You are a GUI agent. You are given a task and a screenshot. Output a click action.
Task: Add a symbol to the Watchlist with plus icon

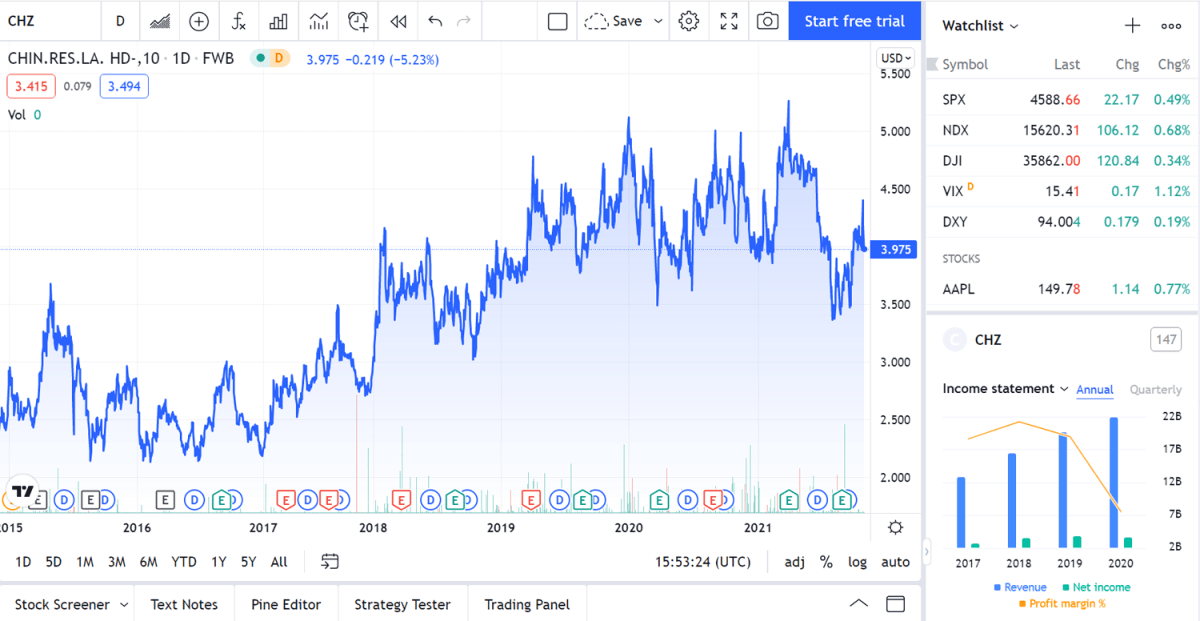pos(1132,26)
